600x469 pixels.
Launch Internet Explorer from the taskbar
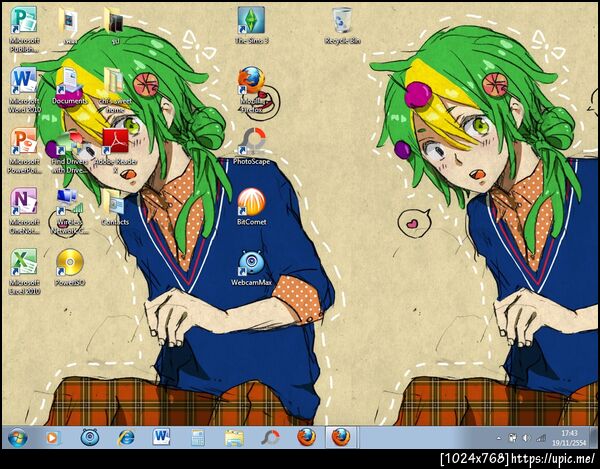(126, 437)
